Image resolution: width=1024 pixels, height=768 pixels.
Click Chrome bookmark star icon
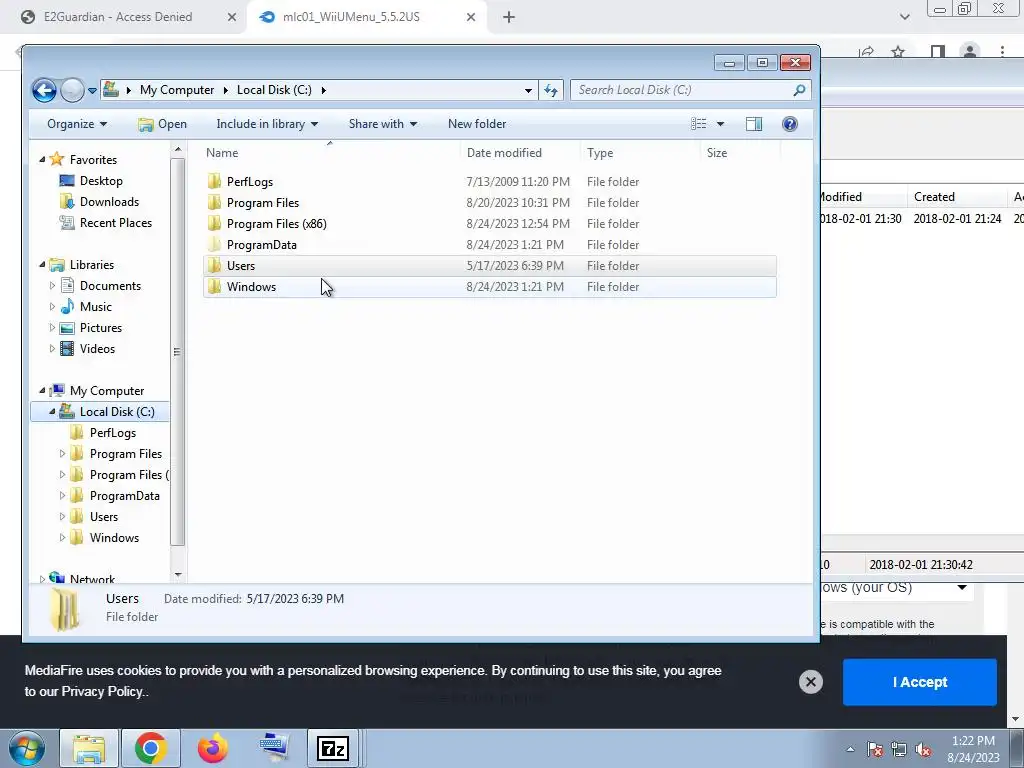tap(899, 51)
